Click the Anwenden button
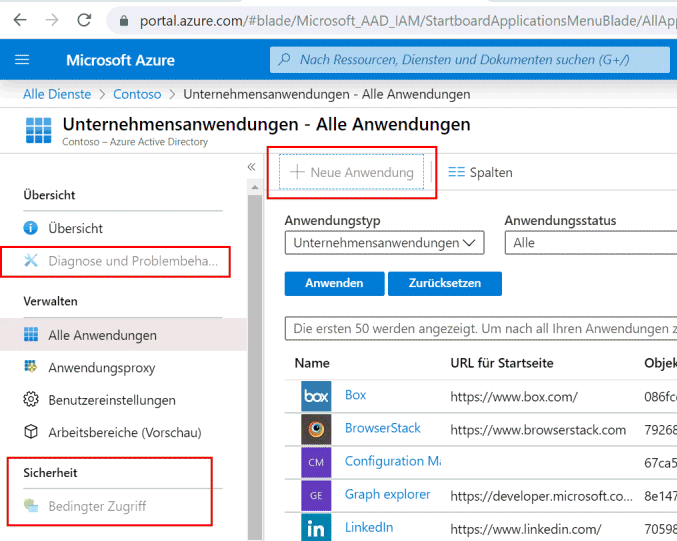Viewport: 677px width, 541px height. 334,283
